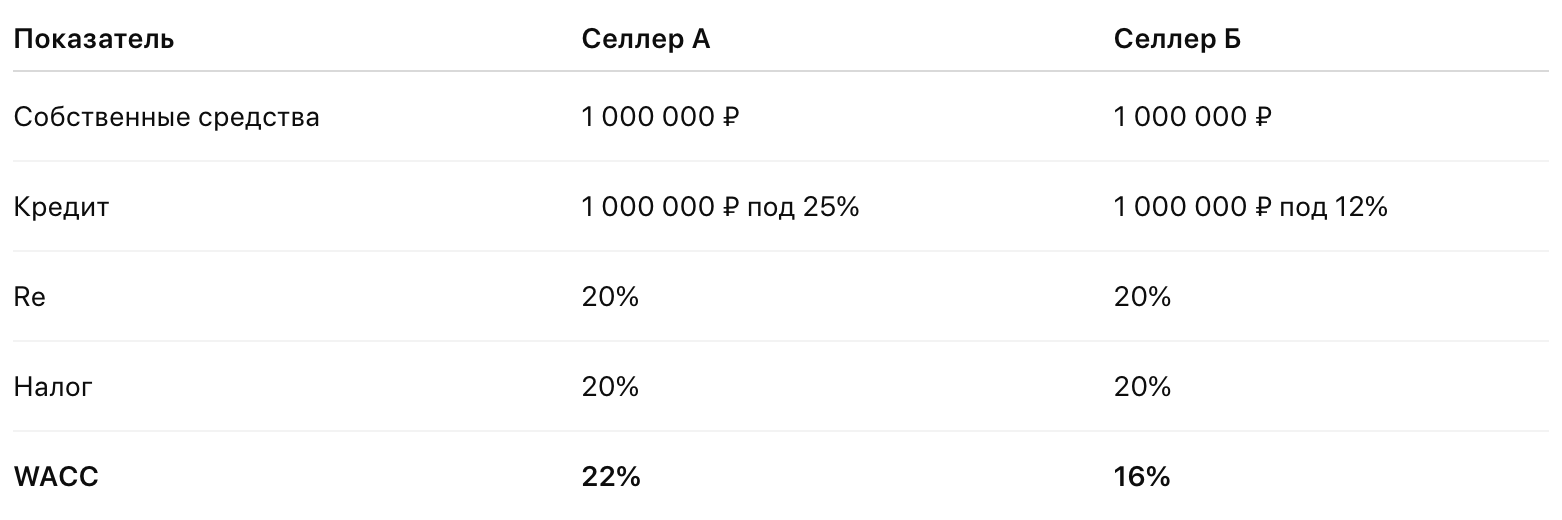Select the Налог row label

click(53, 386)
